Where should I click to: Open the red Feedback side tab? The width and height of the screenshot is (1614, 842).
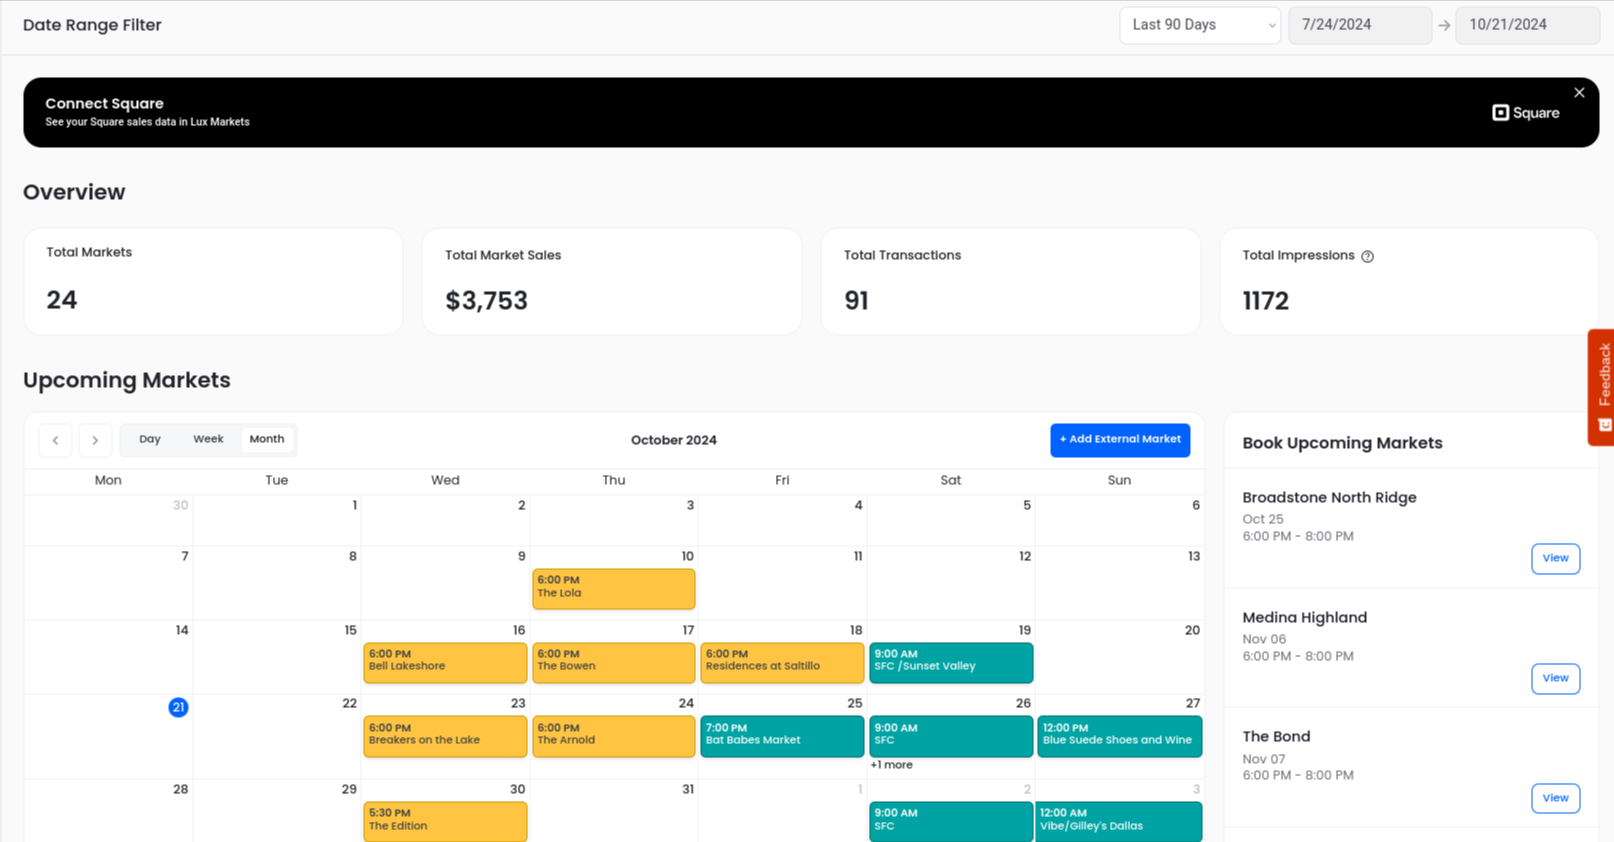point(1602,386)
